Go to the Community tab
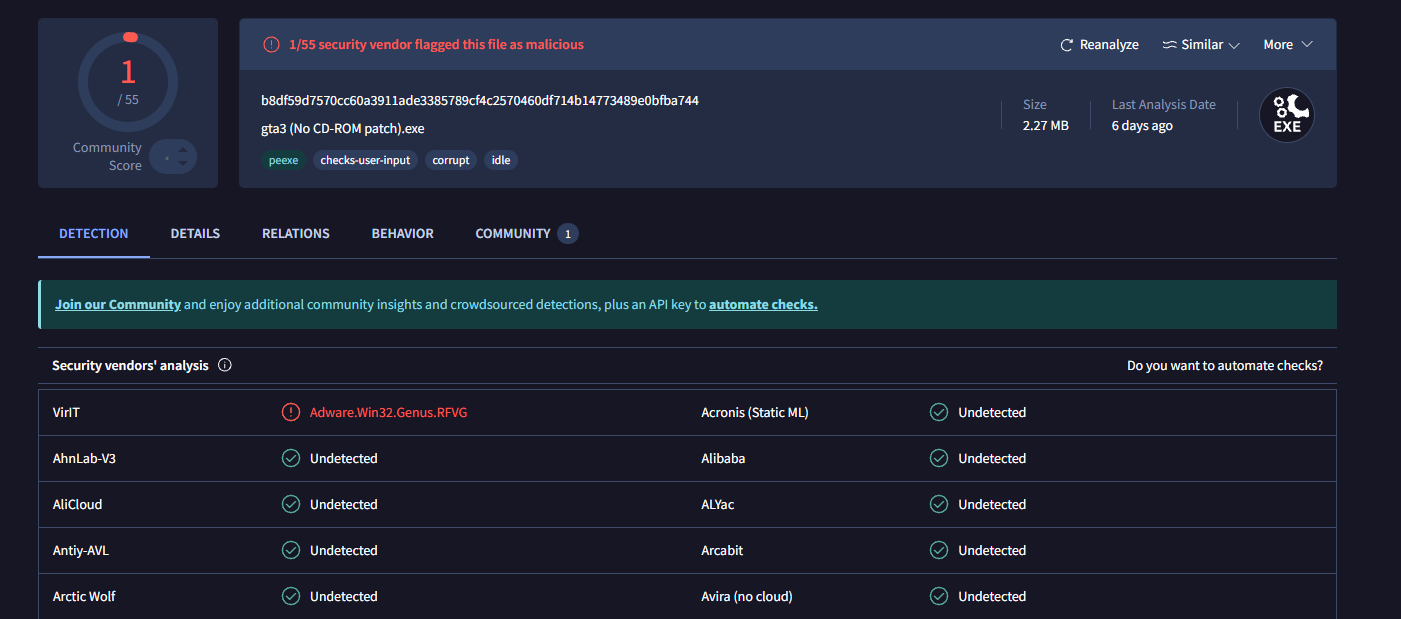 (x=513, y=233)
